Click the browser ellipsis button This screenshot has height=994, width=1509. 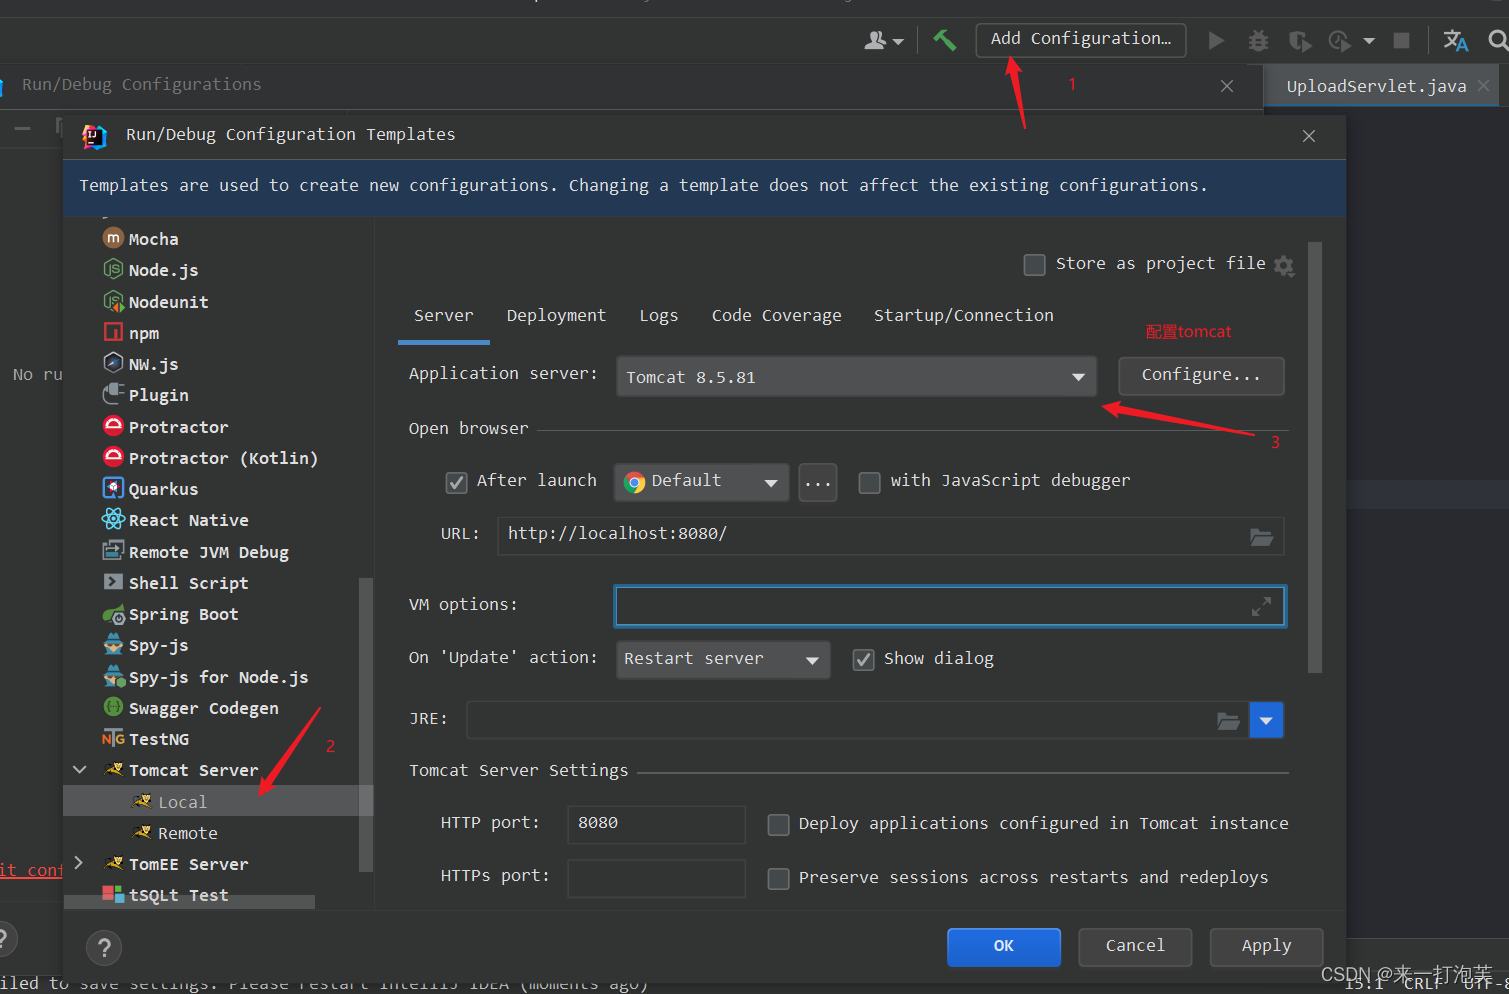tap(818, 483)
